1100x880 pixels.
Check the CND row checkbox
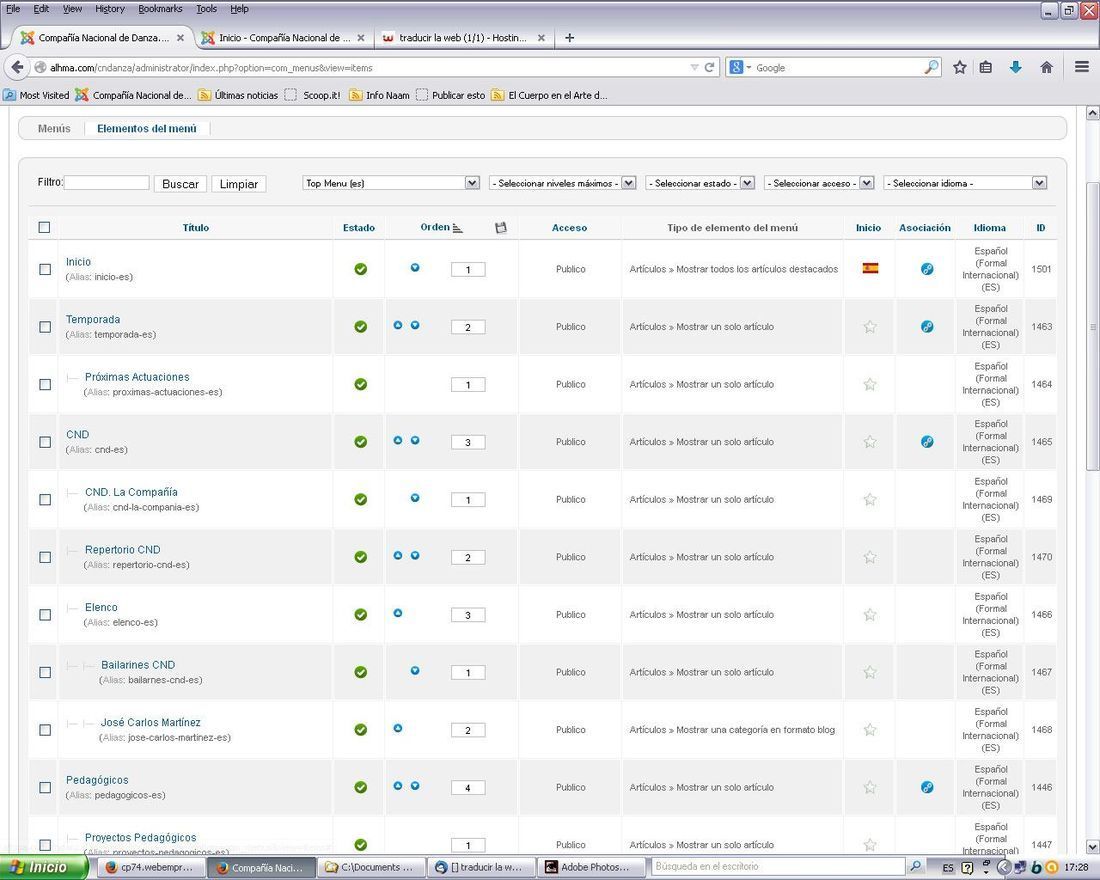[x=45, y=442]
